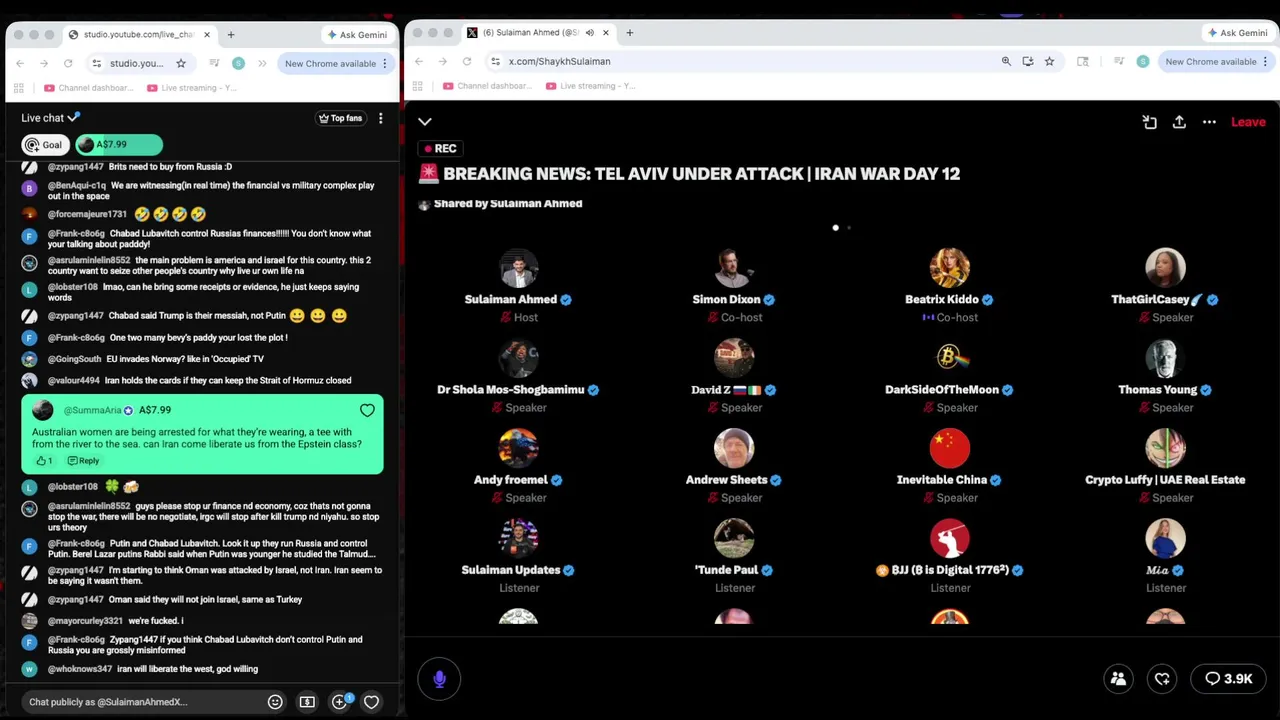The image size is (1280, 720).
Task: Open Chrome profile avatar in X window
Action: (x=1143, y=61)
